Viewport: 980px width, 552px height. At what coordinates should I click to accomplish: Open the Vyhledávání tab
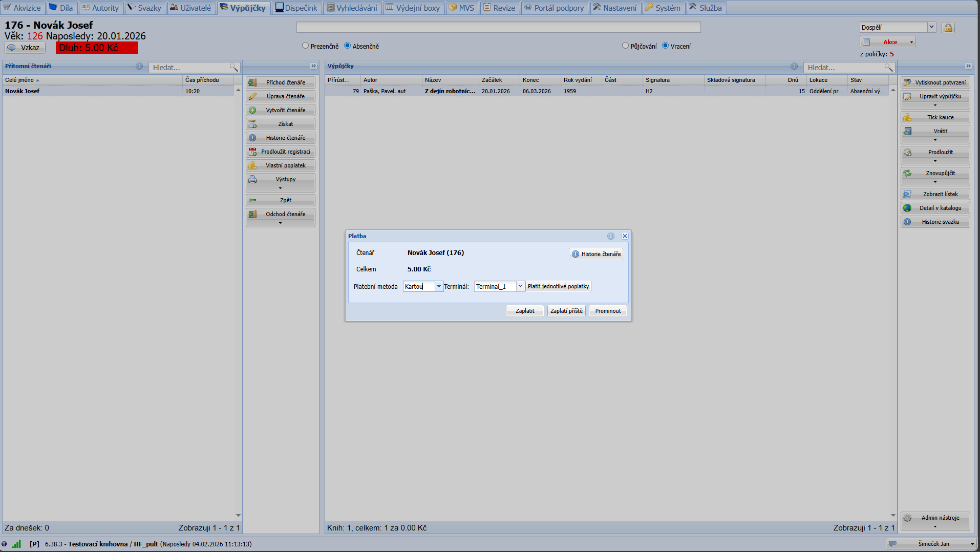(354, 7)
